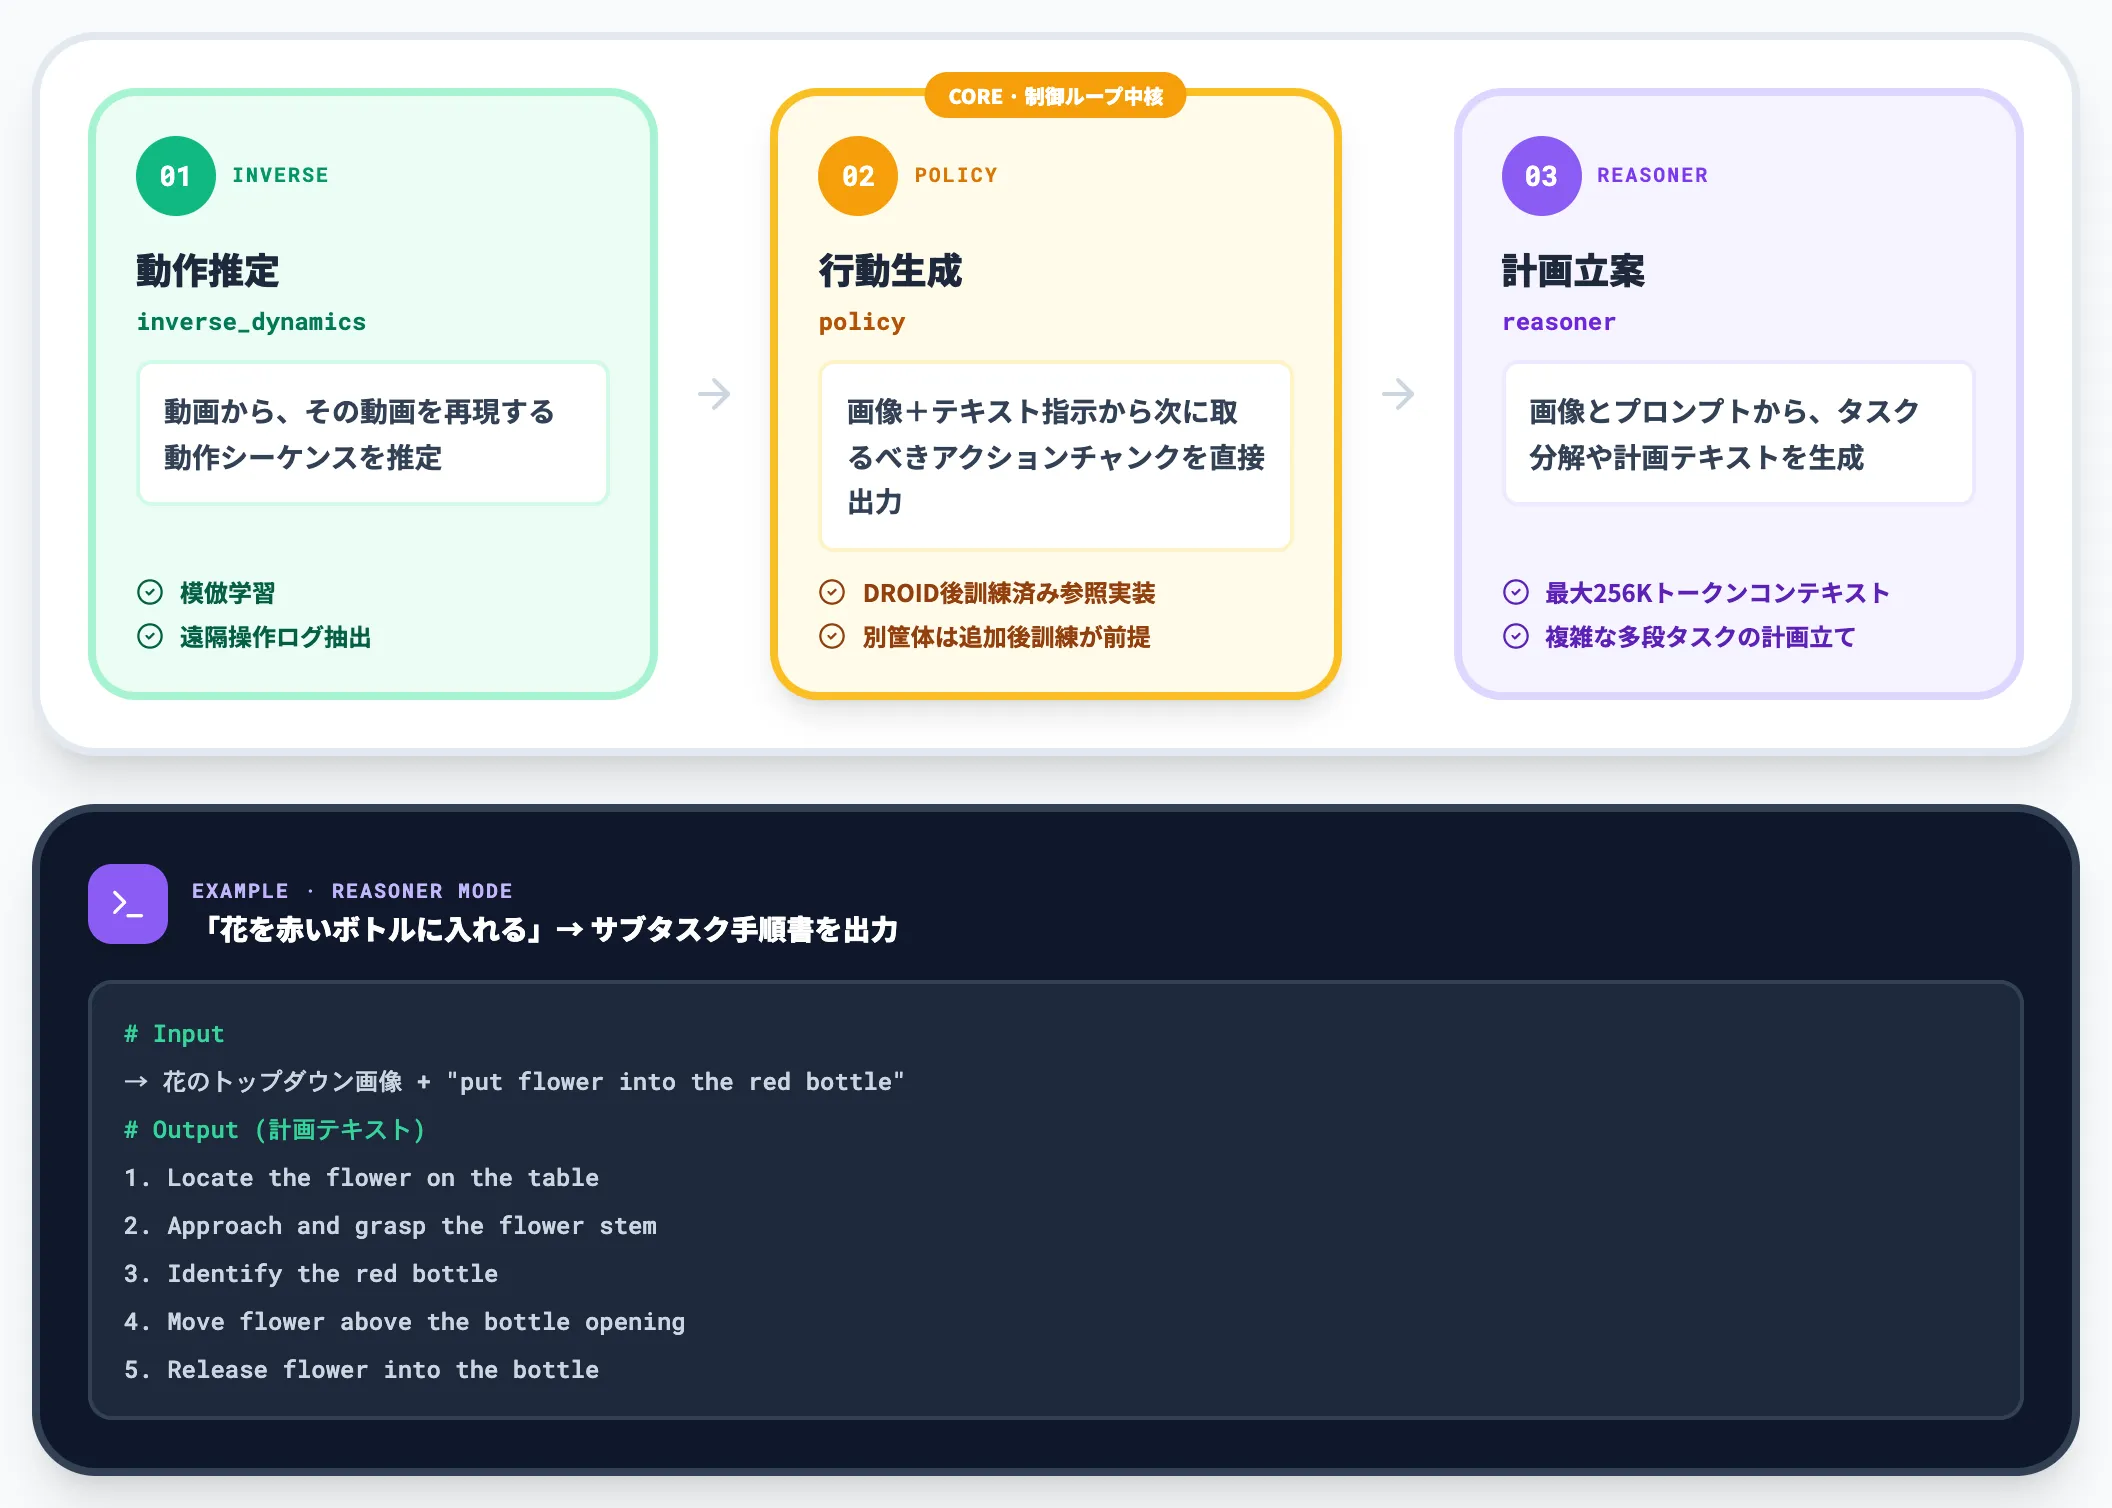This screenshot has width=2112, height=1508.
Task: Click the 遠隔操作ログ抽出 feature text
Action: 275,636
